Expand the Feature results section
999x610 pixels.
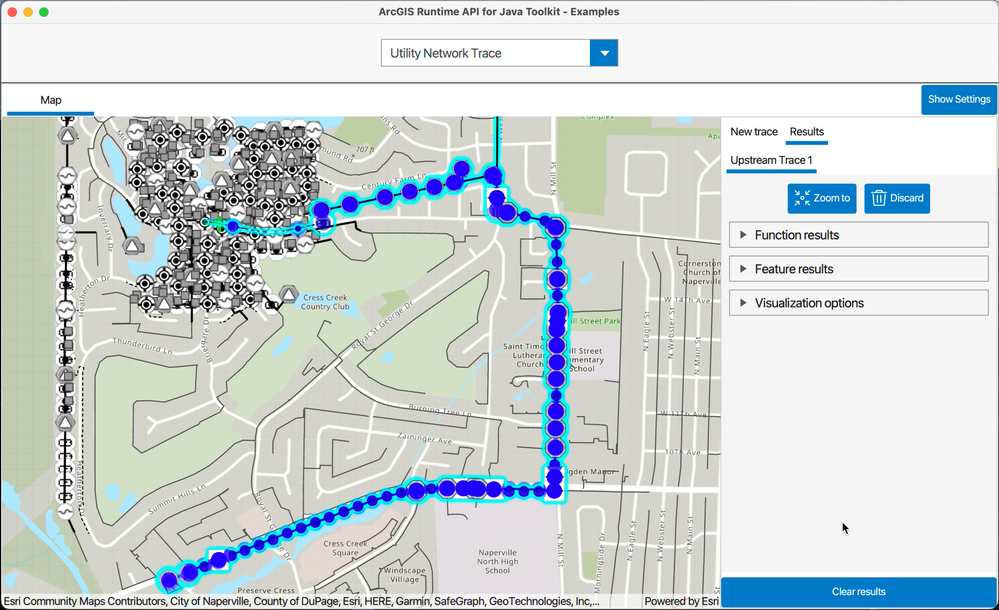(x=858, y=269)
